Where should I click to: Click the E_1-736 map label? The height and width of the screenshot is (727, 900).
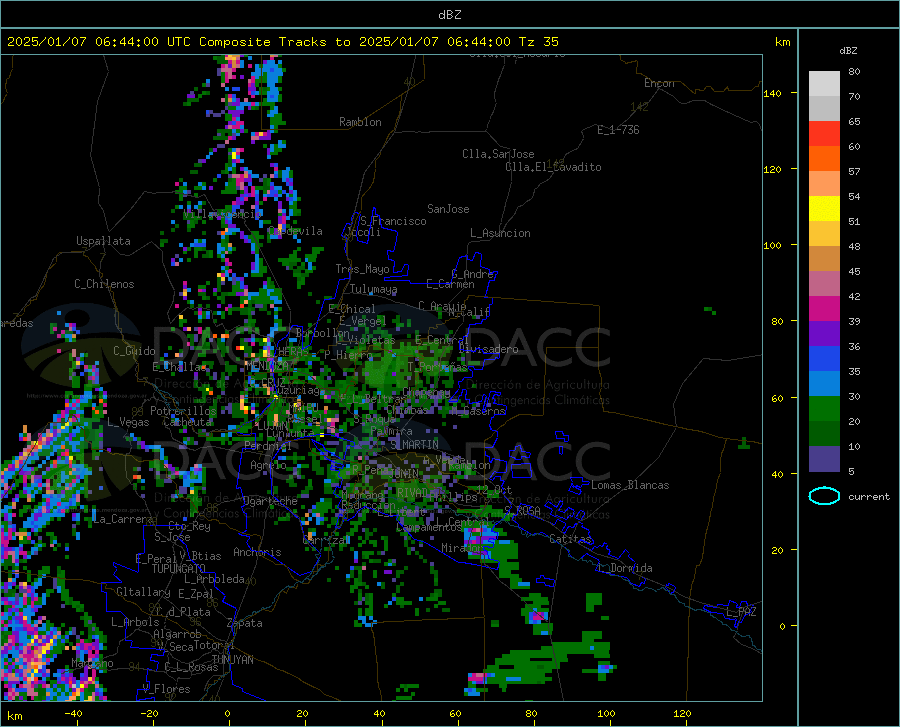click(x=618, y=130)
